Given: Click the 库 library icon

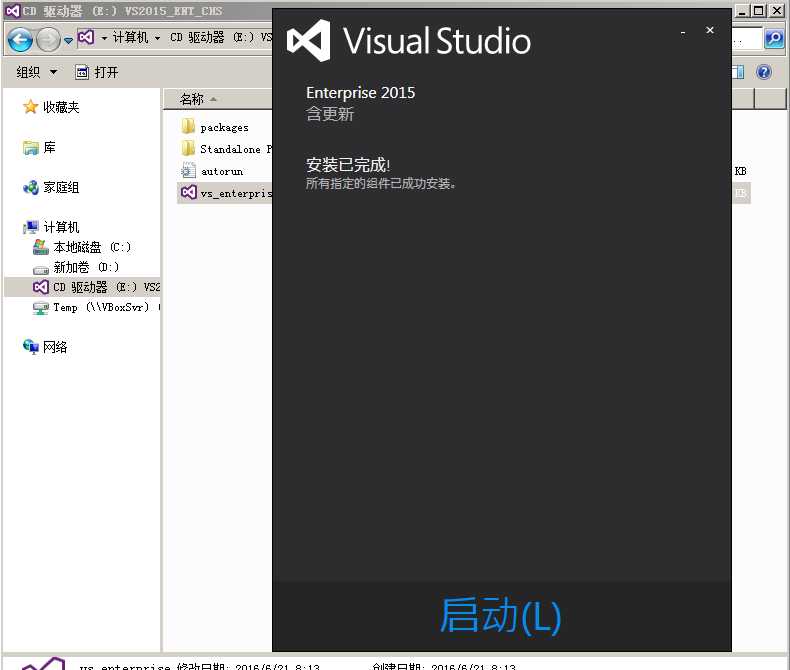Looking at the screenshot, I should pyautogui.click(x=31, y=147).
